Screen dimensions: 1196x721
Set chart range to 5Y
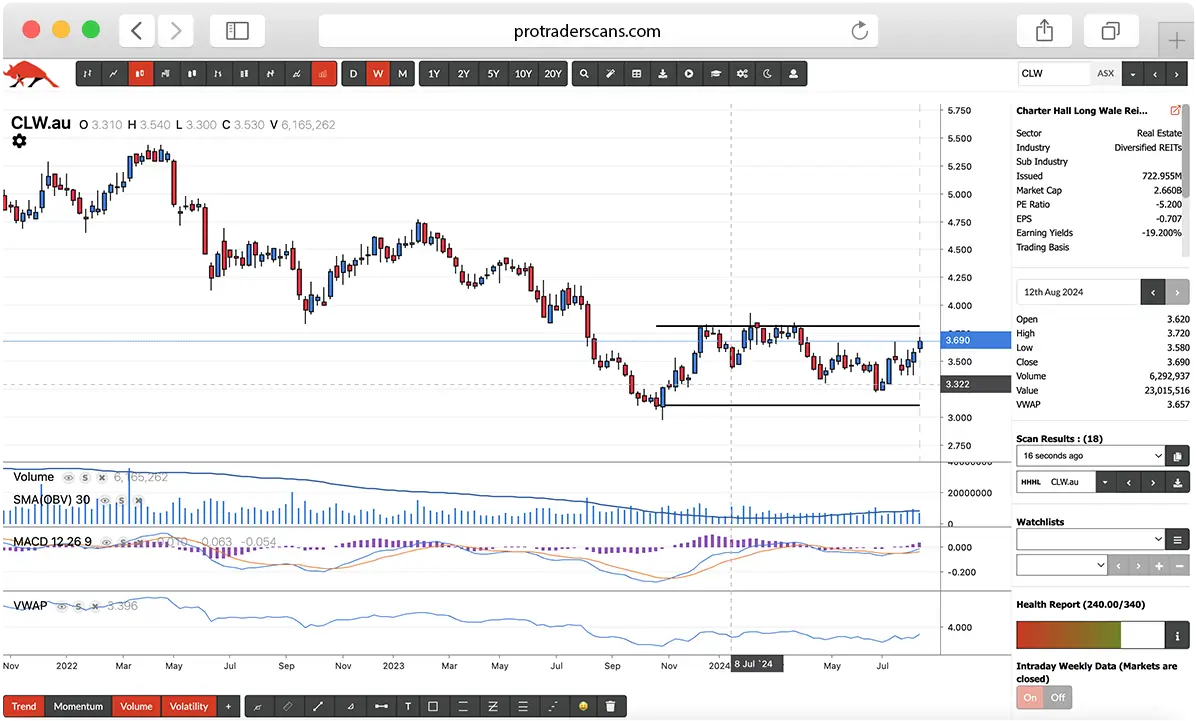point(494,74)
